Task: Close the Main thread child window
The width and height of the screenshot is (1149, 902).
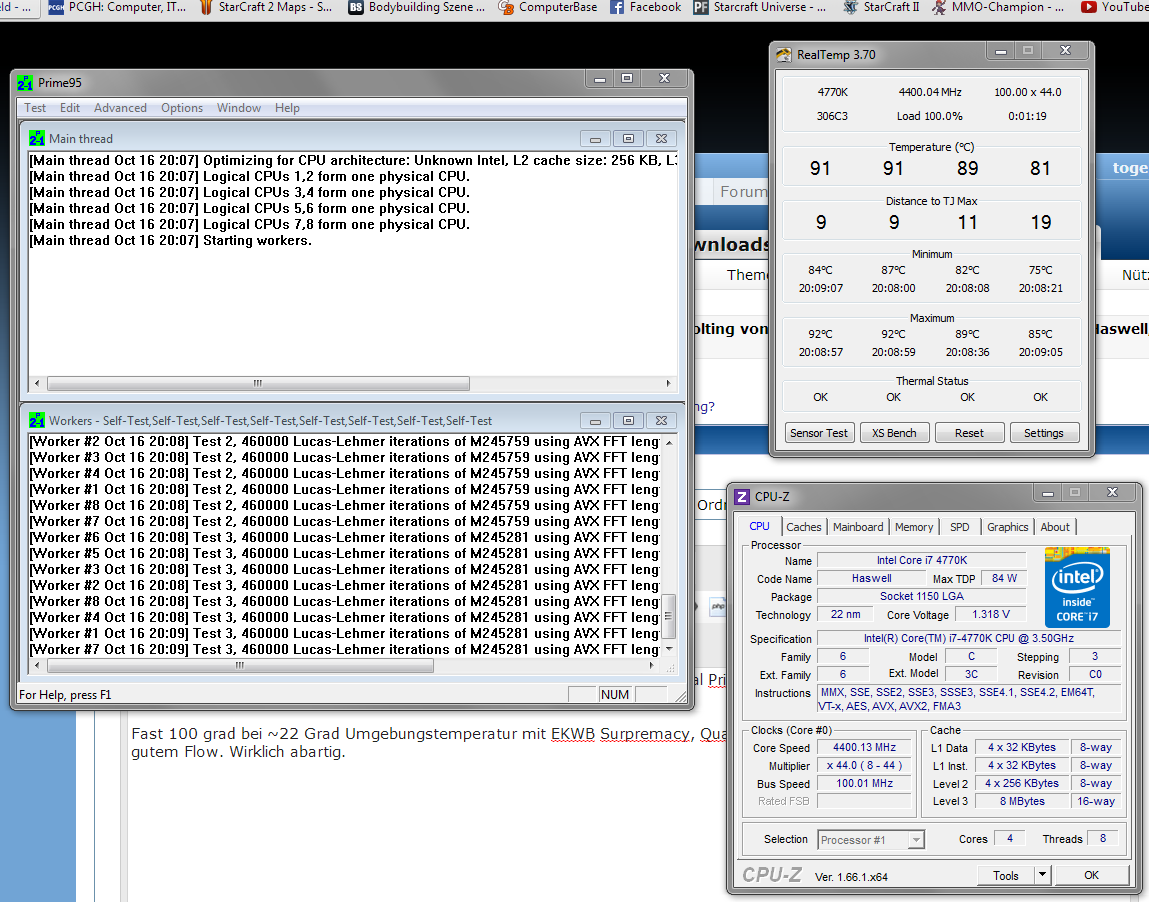Action: coord(662,138)
